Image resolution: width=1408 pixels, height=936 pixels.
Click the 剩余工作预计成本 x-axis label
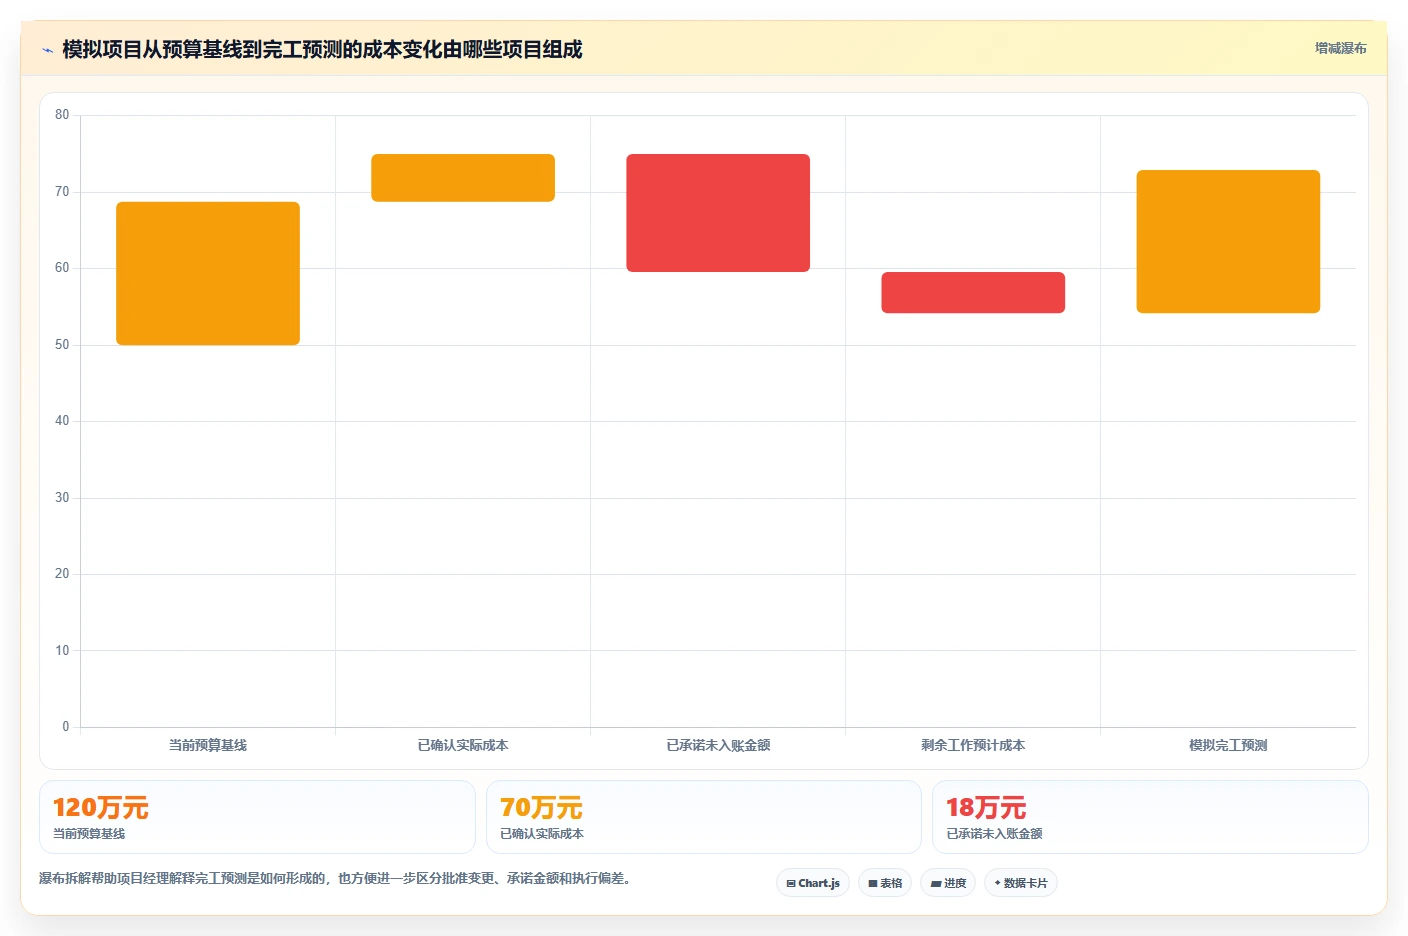click(973, 745)
